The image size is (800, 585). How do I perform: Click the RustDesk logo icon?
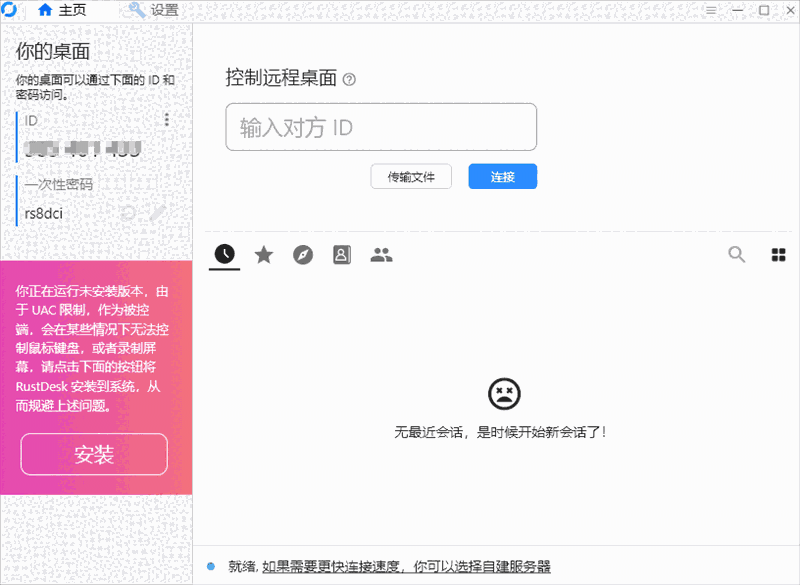12,10
